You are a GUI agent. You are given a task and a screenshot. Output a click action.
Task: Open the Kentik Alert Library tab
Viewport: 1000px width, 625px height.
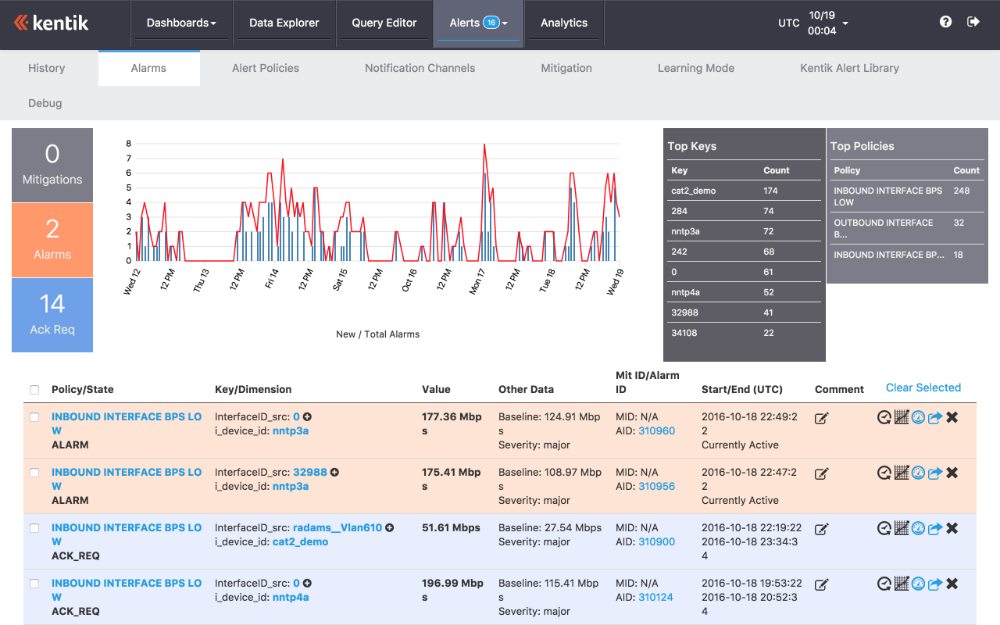[x=849, y=68]
